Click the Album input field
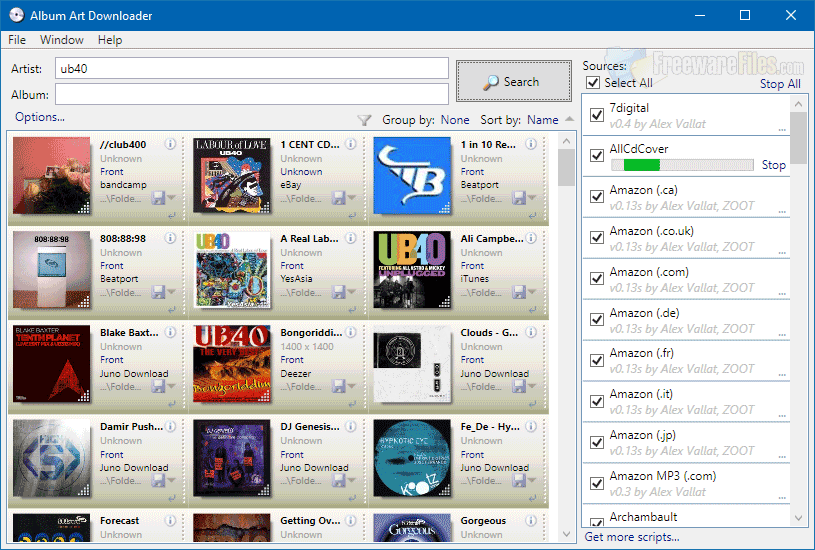This screenshot has width=815, height=550. 252,94
